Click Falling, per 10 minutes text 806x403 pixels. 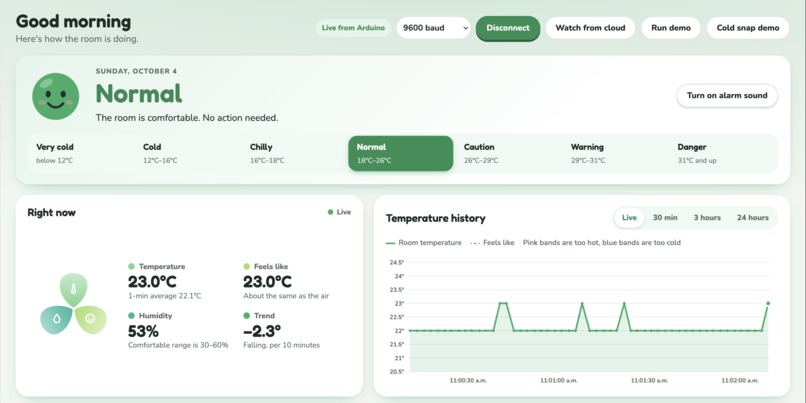pyautogui.click(x=282, y=345)
